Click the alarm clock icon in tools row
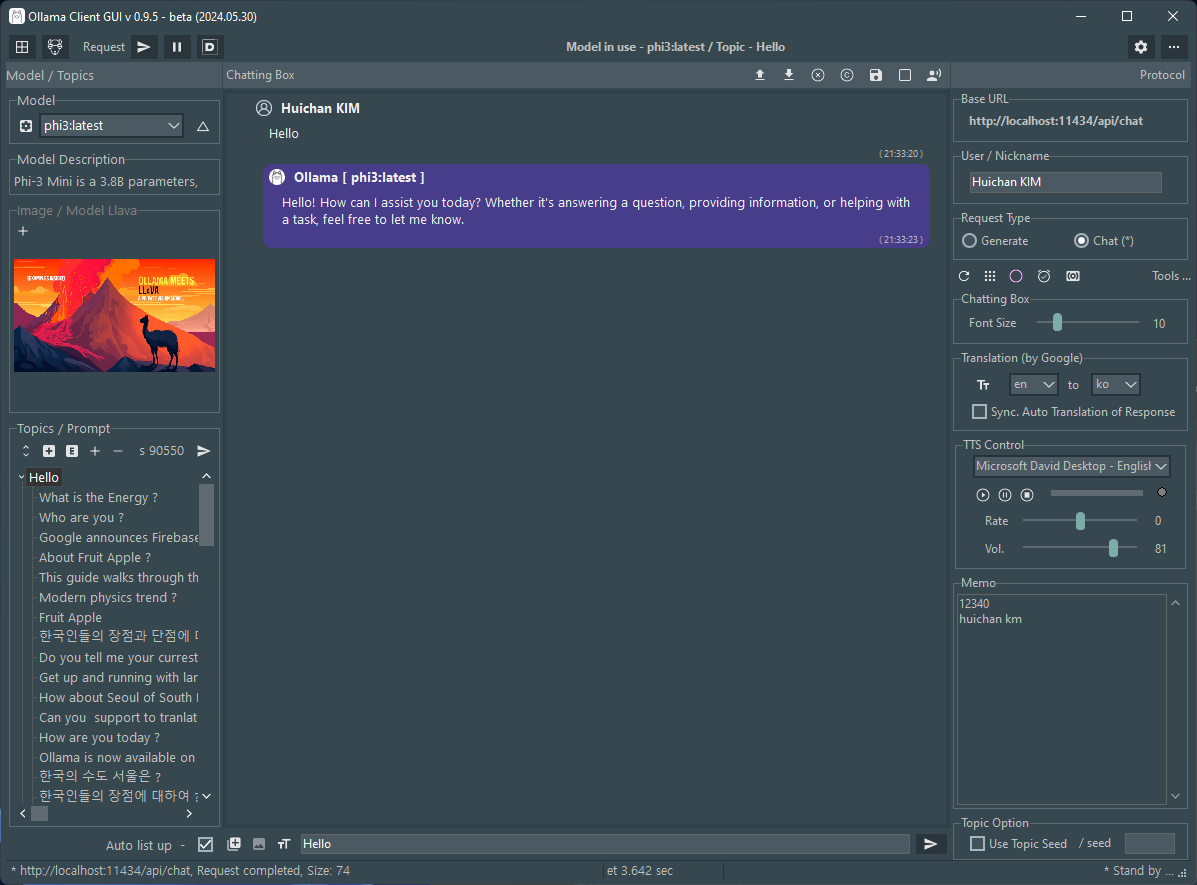1197x885 pixels. [1044, 276]
